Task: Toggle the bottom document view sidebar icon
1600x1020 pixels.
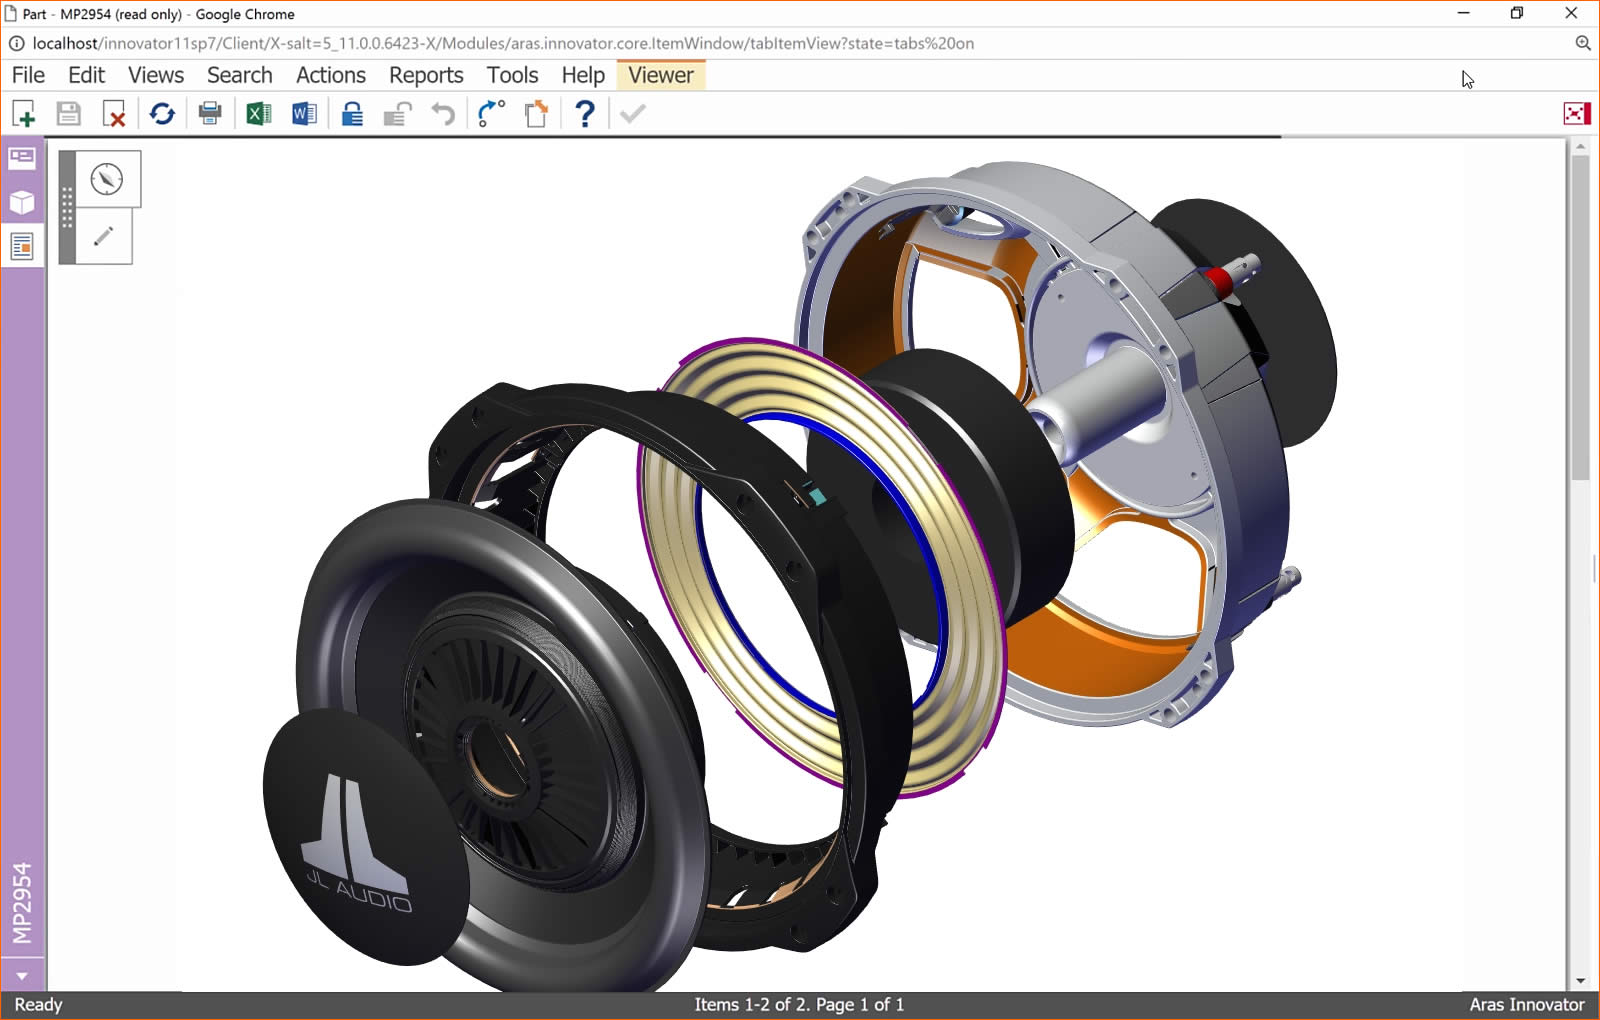Action: [x=22, y=246]
